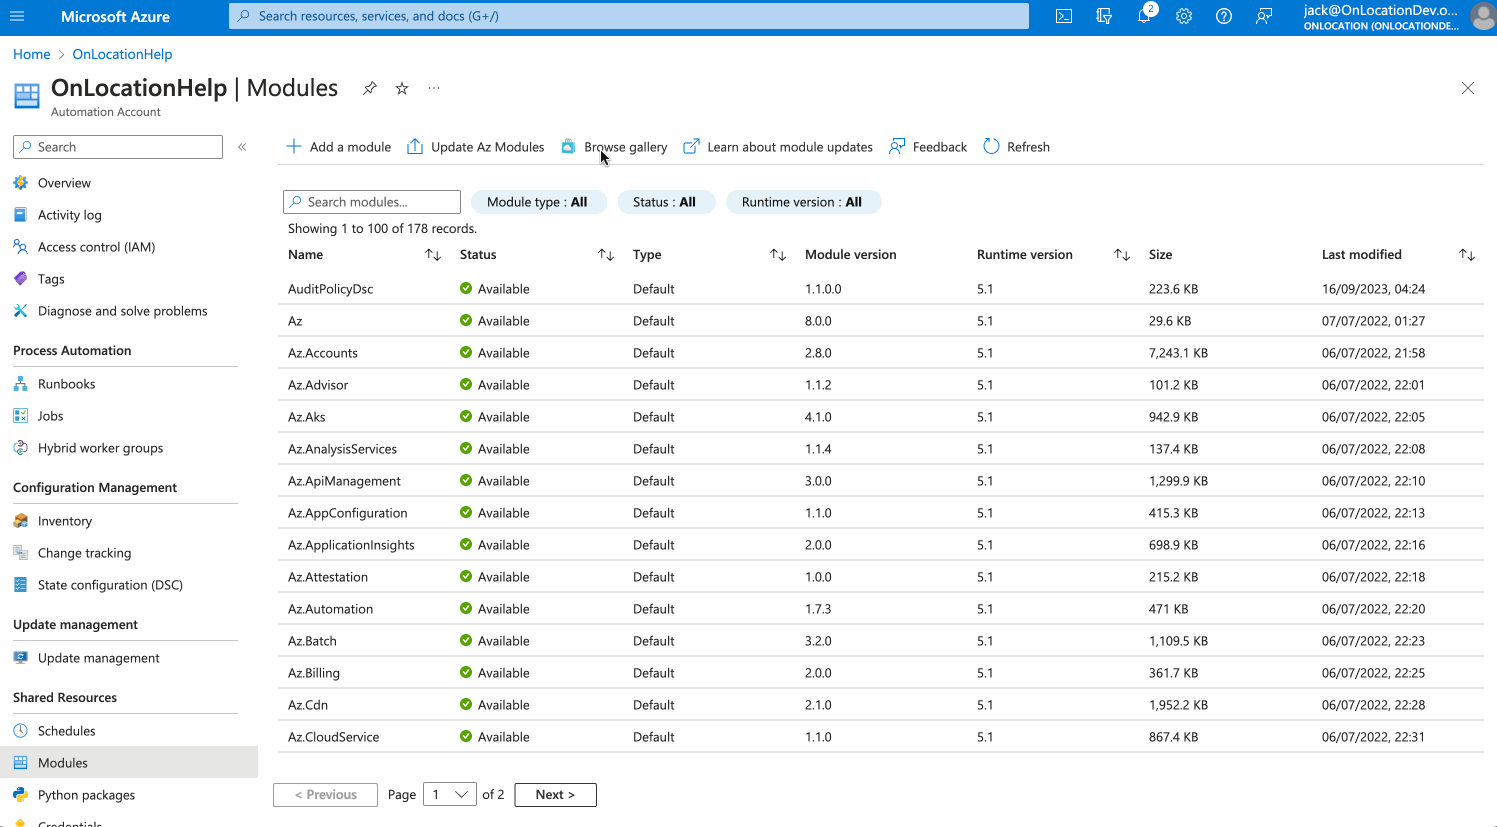Close the Modules blade

click(x=1468, y=88)
